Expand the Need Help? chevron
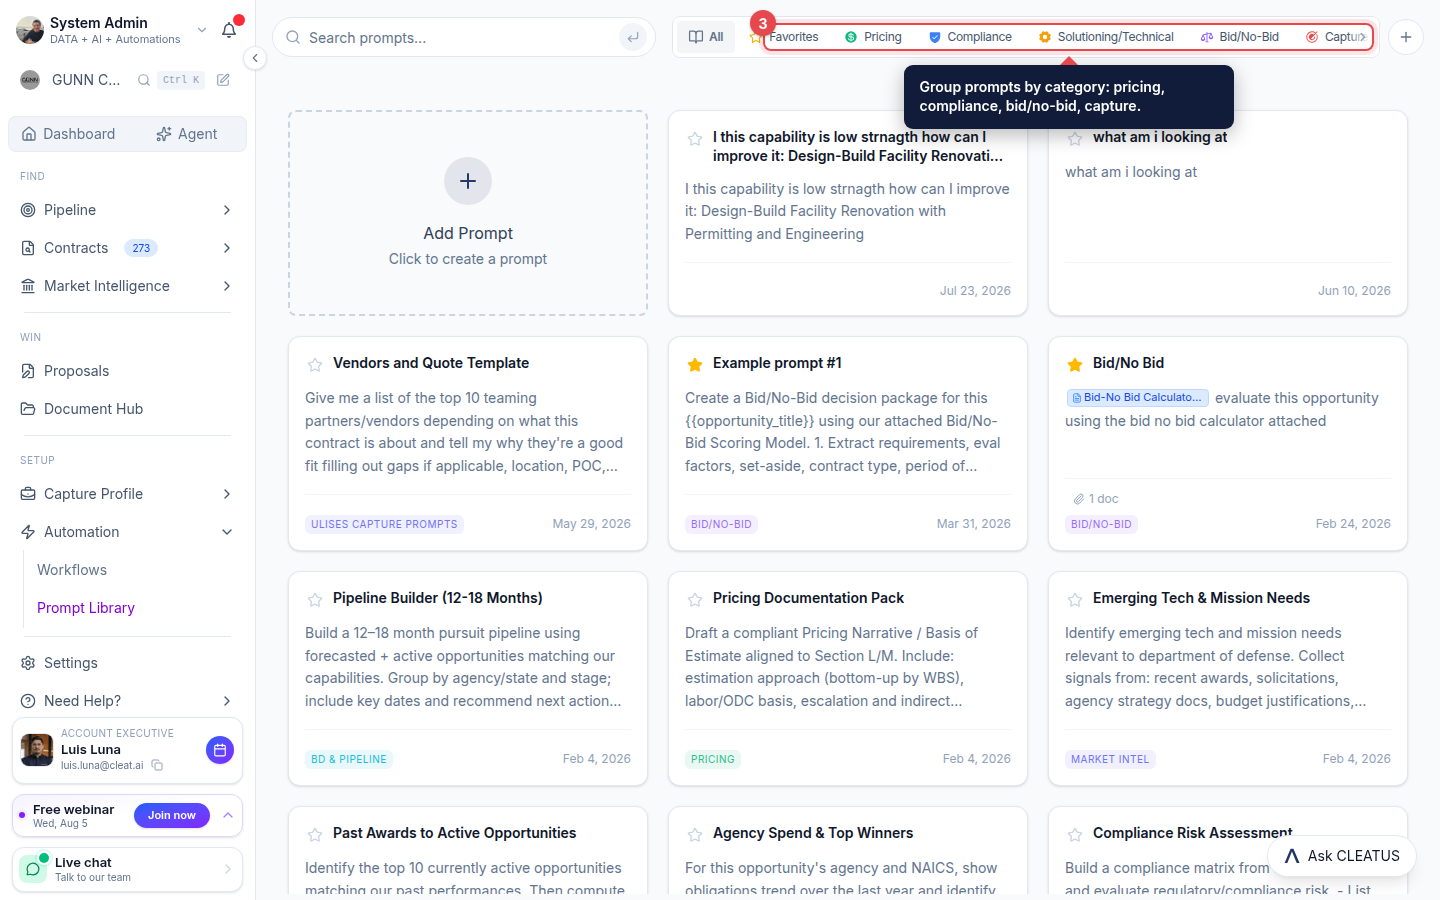 click(227, 701)
